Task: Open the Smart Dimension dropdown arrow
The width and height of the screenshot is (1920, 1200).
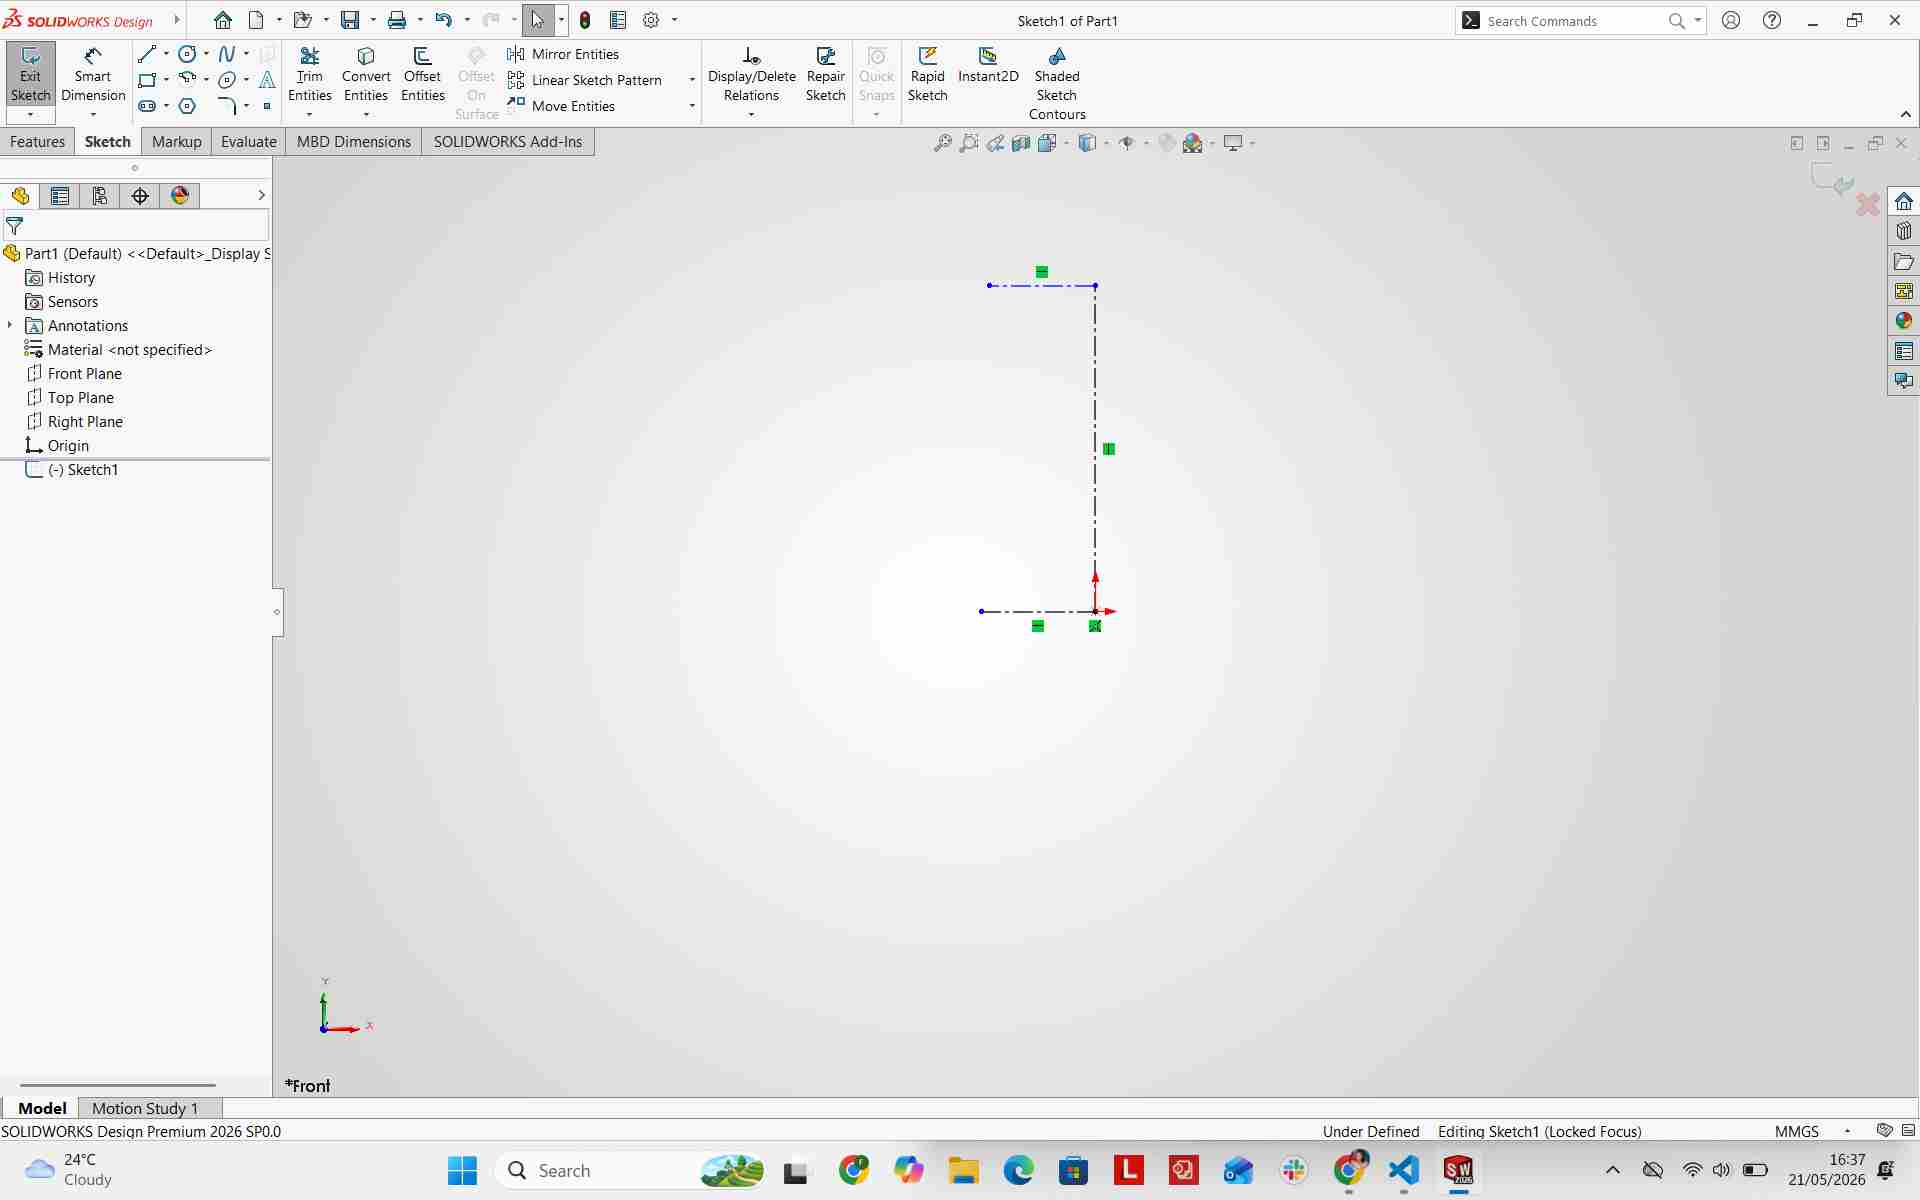Action: [93, 115]
